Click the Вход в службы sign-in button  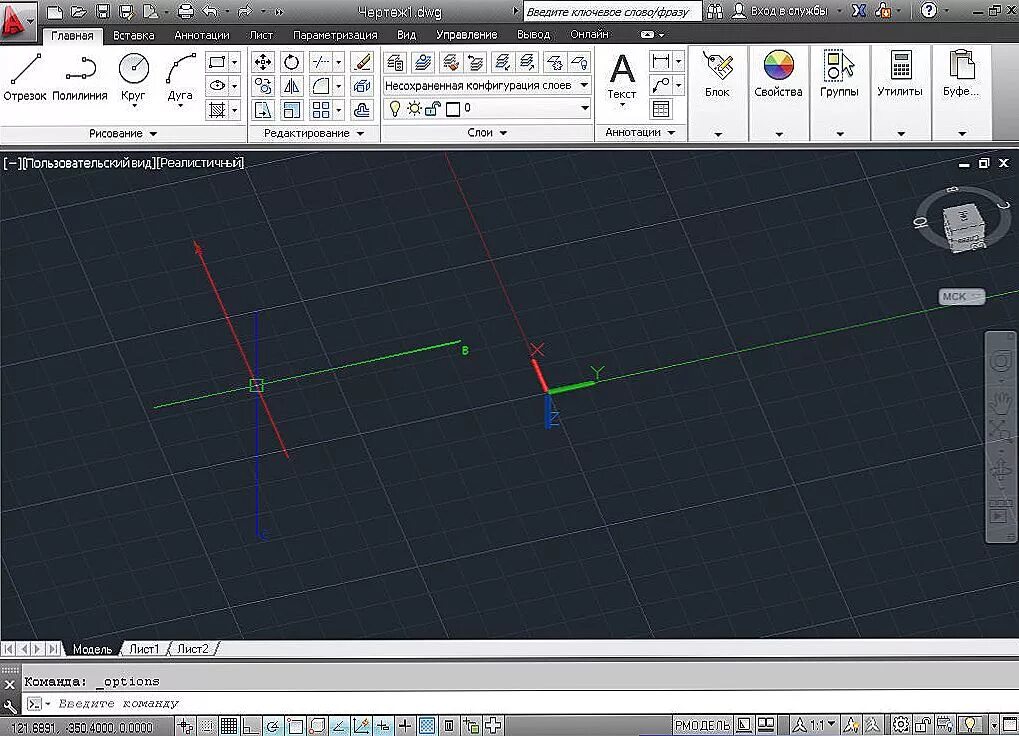coord(780,11)
